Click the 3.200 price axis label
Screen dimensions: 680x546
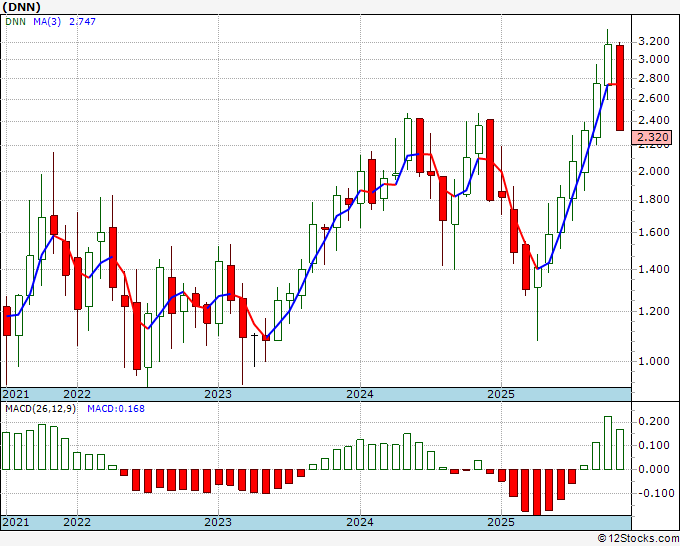point(654,42)
